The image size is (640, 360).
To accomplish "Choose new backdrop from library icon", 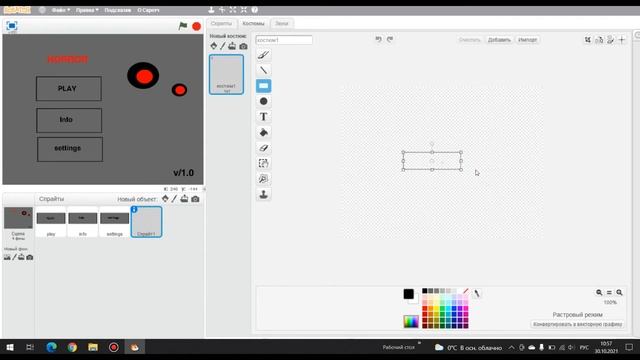I will point(7,257).
